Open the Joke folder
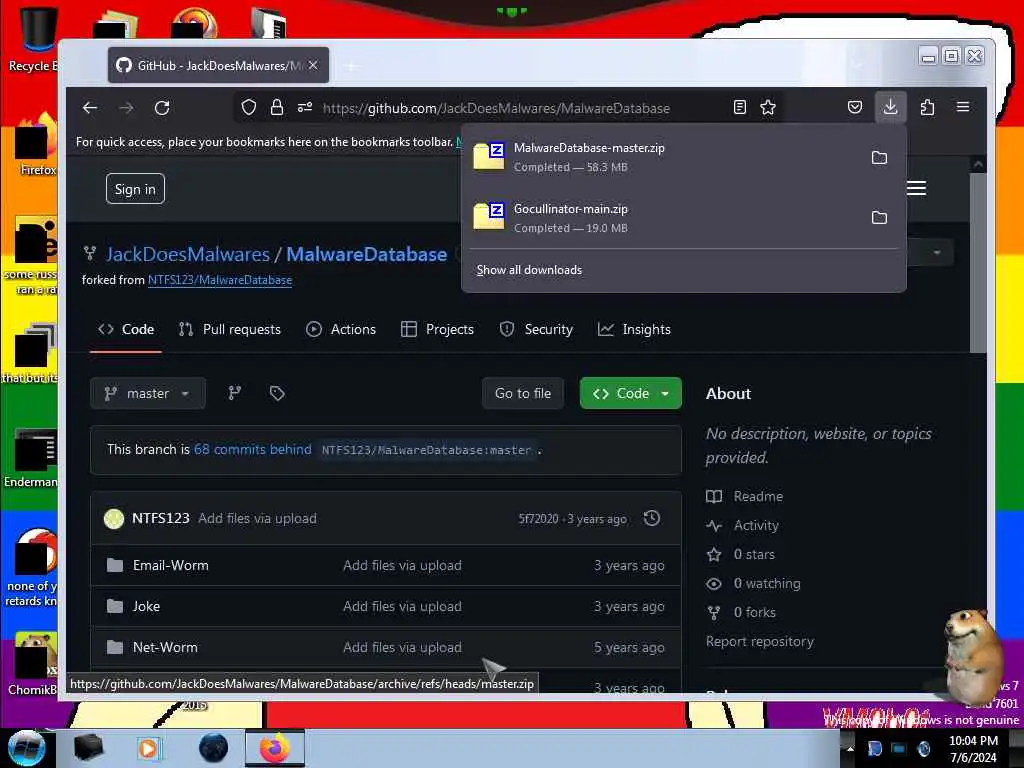The image size is (1024, 768). 146,606
